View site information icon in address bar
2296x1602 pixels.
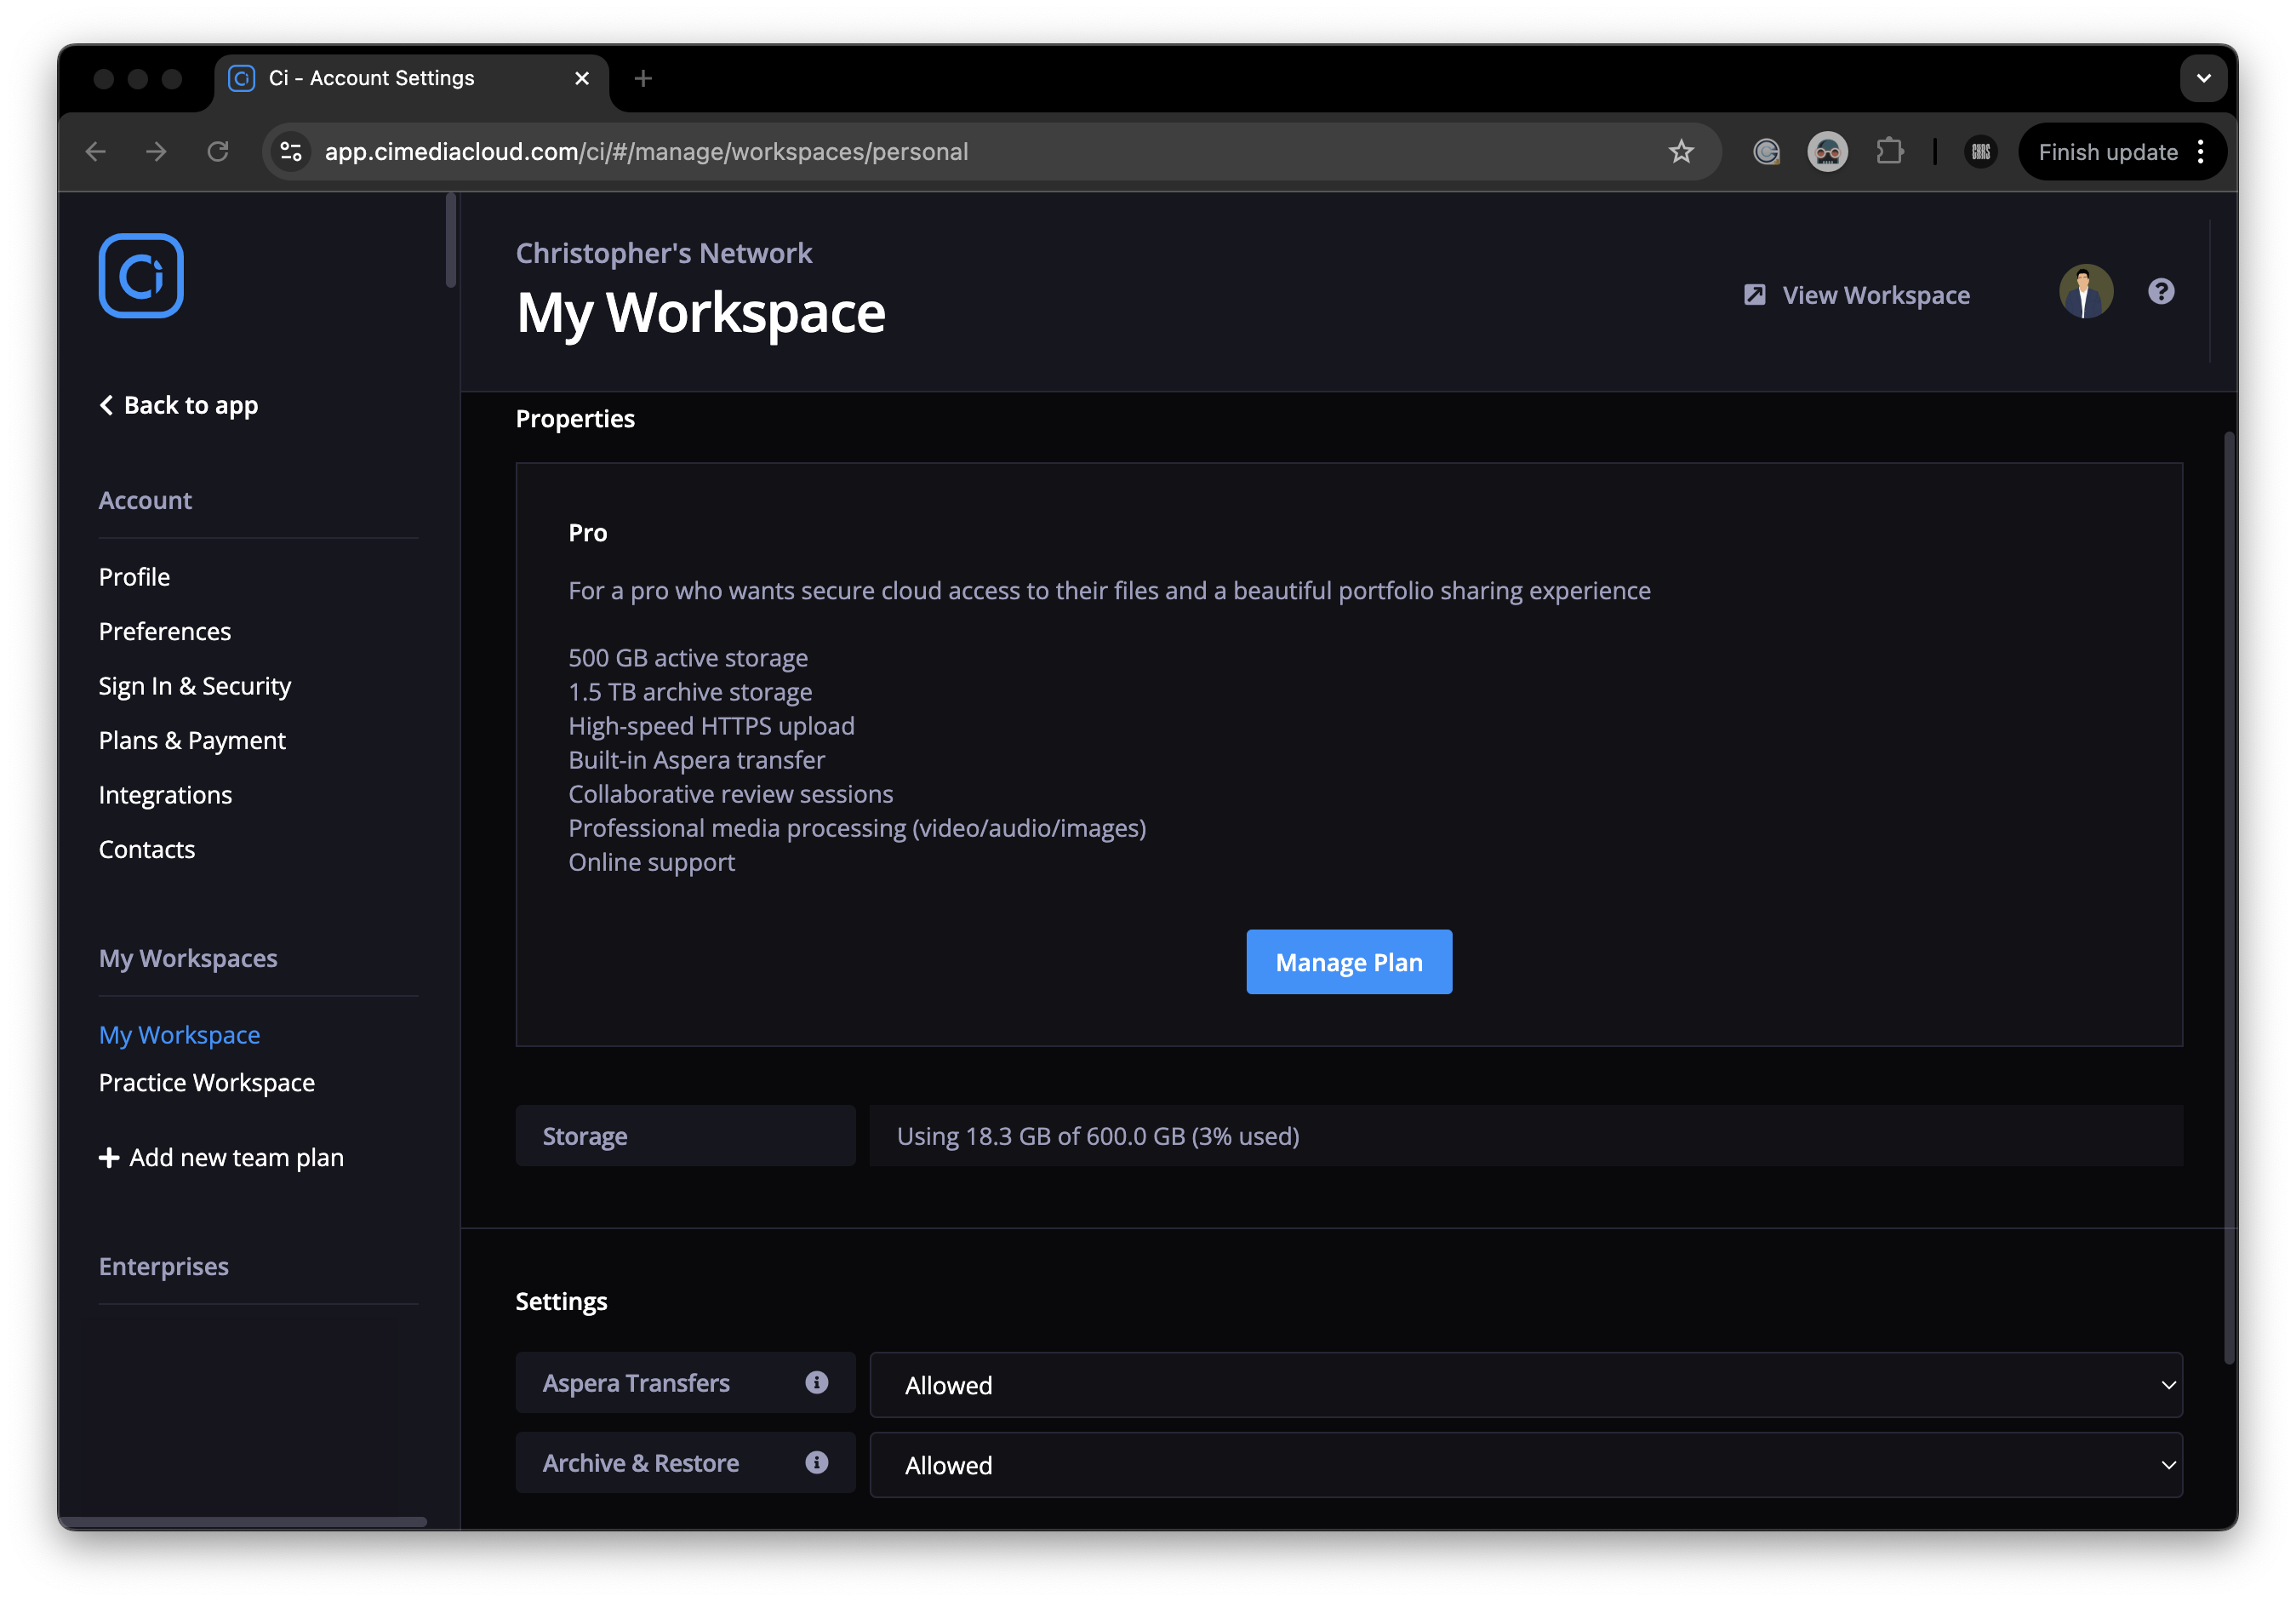tap(291, 151)
